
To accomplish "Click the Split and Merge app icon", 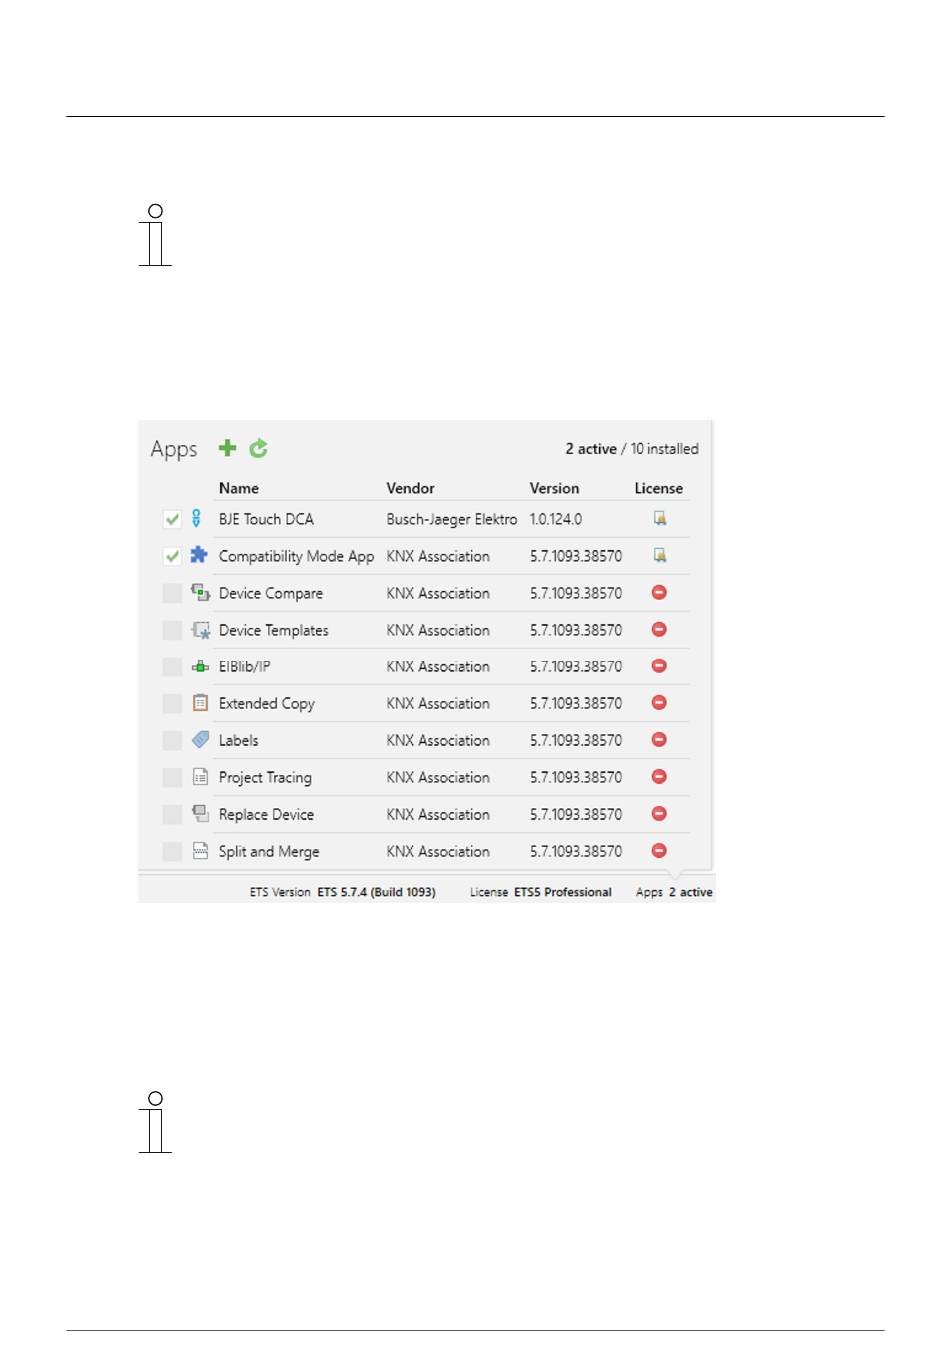I will (200, 851).
